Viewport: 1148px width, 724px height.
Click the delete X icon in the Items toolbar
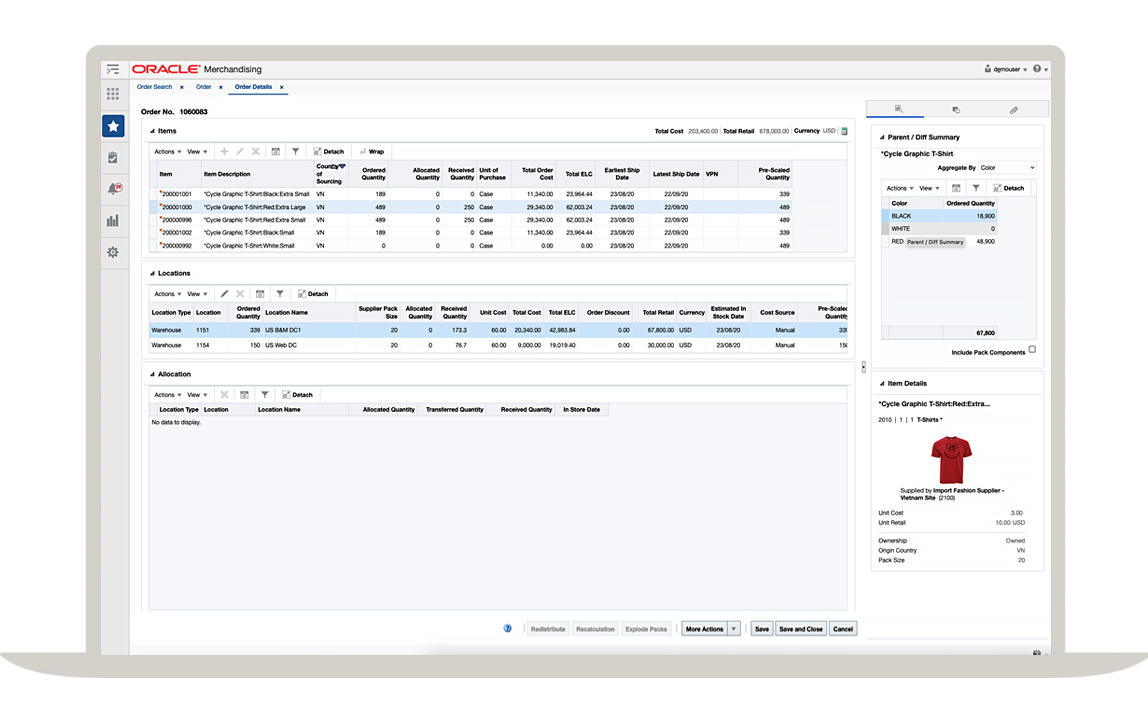[255, 151]
